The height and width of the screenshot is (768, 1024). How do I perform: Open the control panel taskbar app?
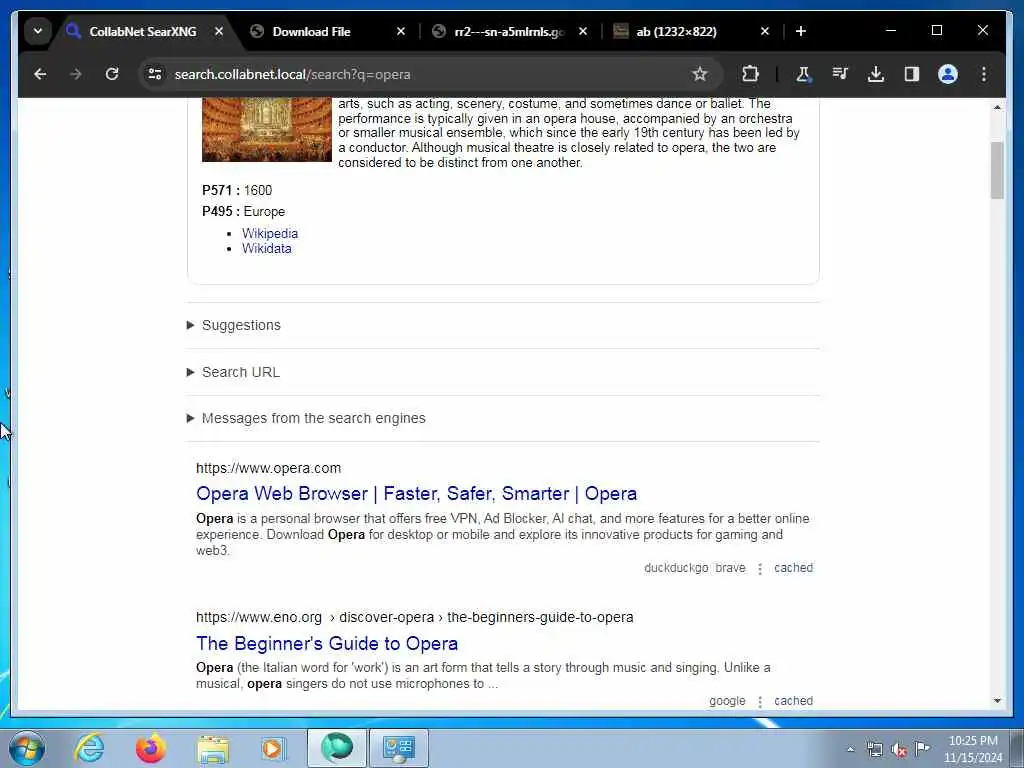tap(399, 748)
